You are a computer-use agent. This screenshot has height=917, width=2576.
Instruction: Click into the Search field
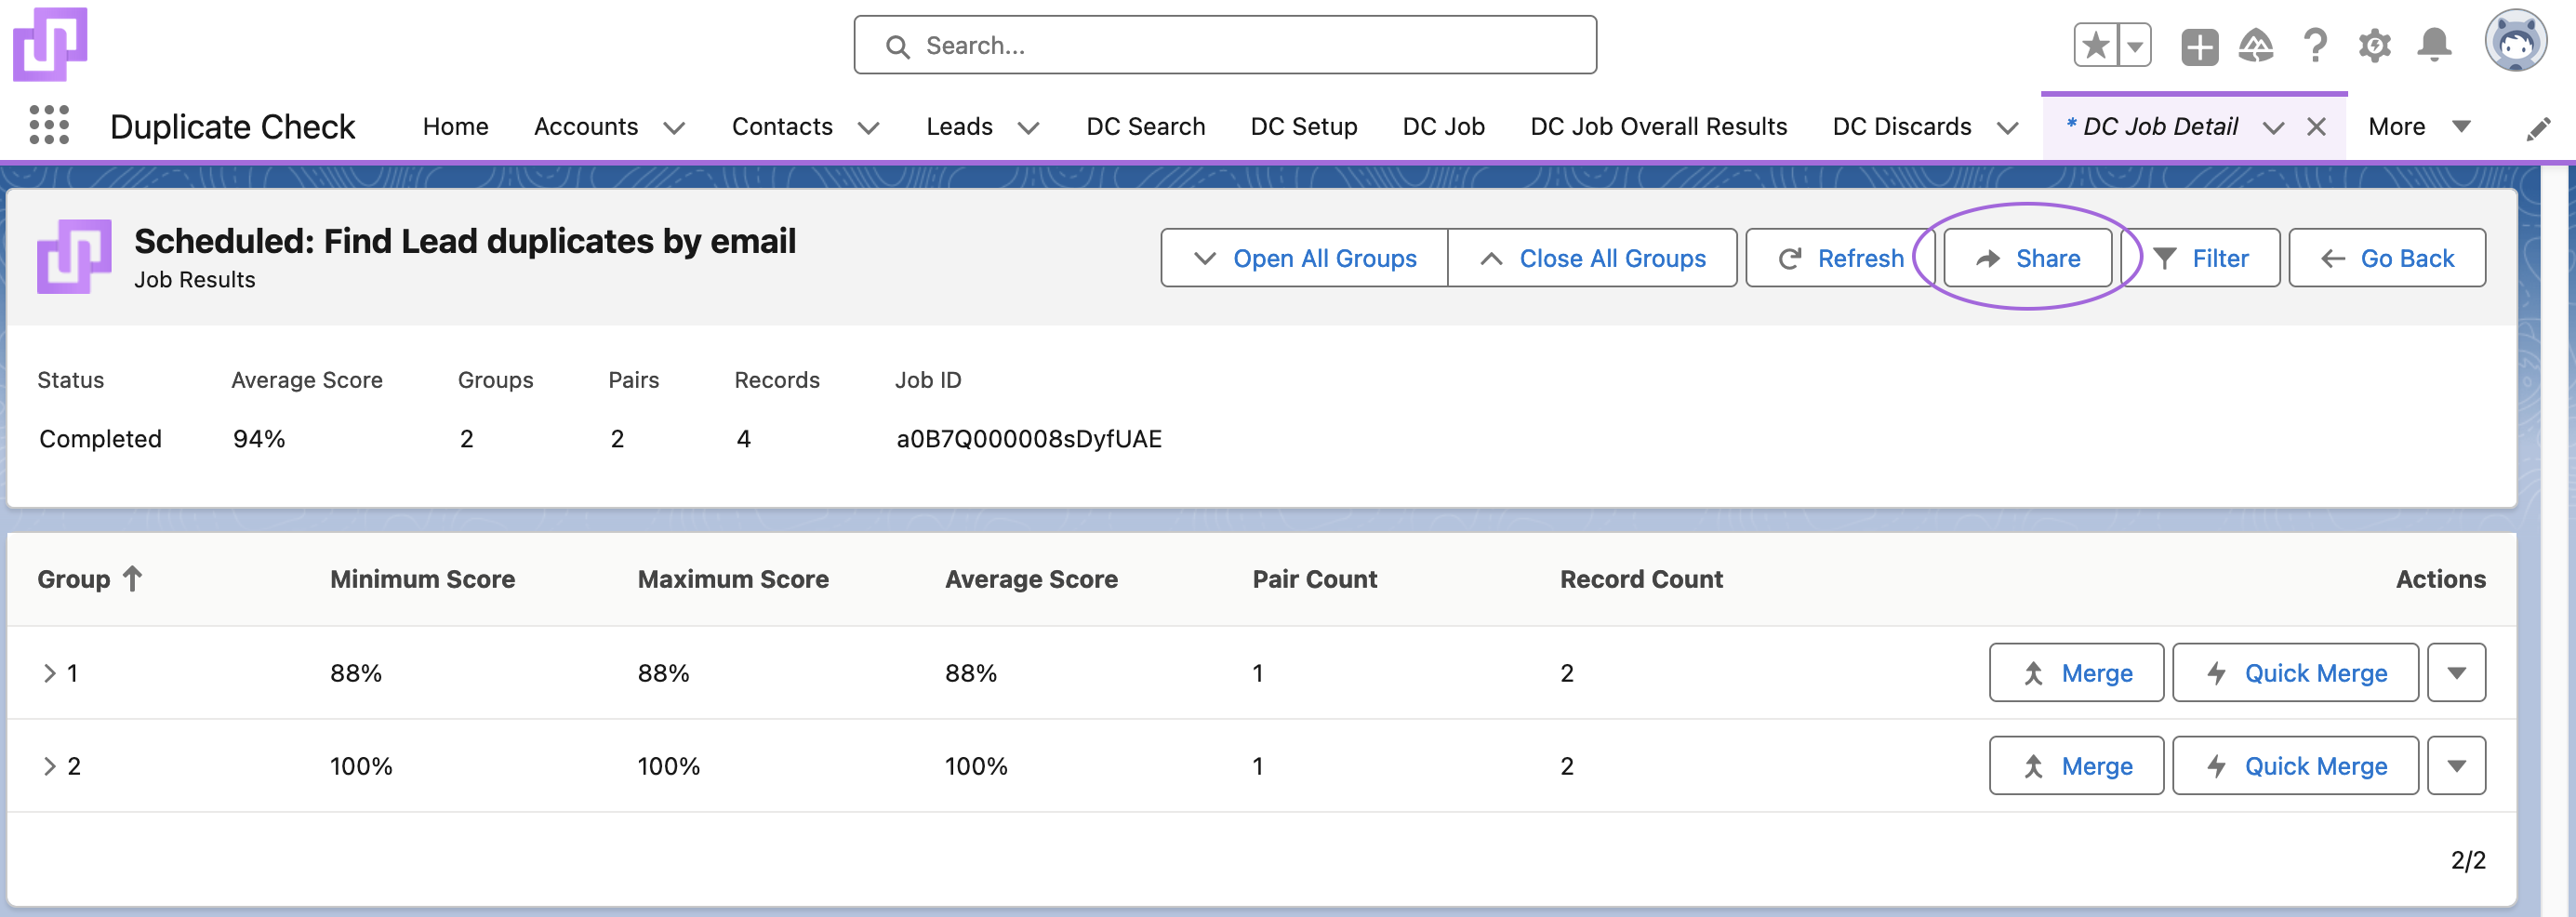(x=1225, y=45)
